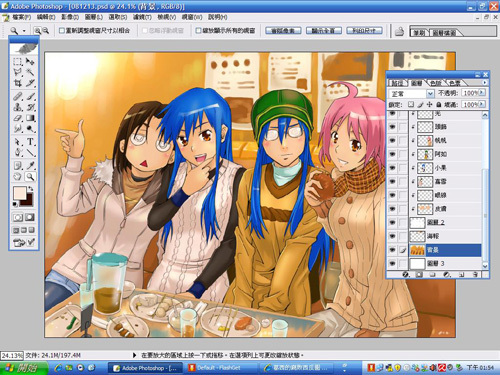Screen dimensions: 500x375
Task: Hide the 圖層 3 layer
Action: tap(392, 263)
